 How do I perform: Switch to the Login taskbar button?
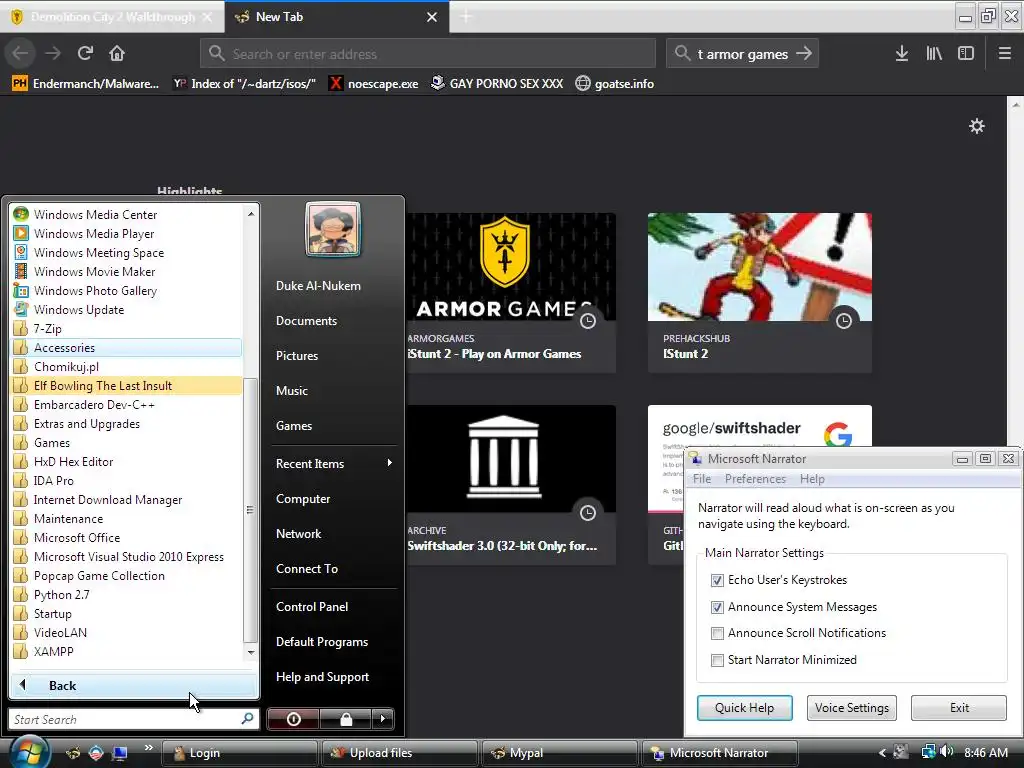pos(239,752)
